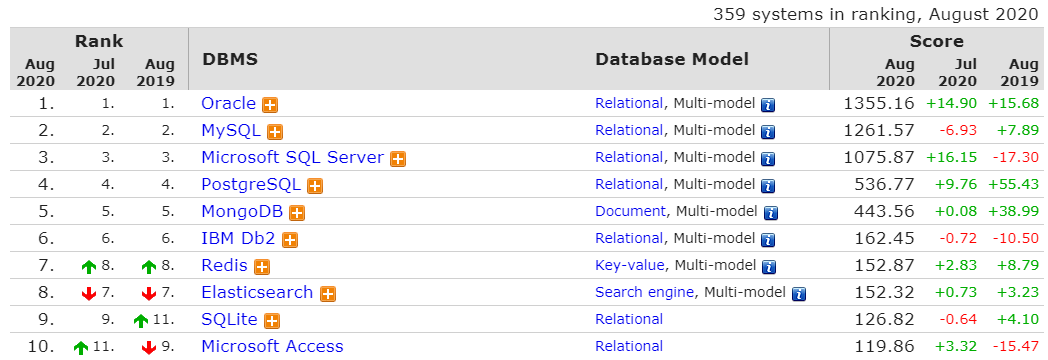Open the Microsoft Access link
This screenshot has width=1048, height=360.
272,346
